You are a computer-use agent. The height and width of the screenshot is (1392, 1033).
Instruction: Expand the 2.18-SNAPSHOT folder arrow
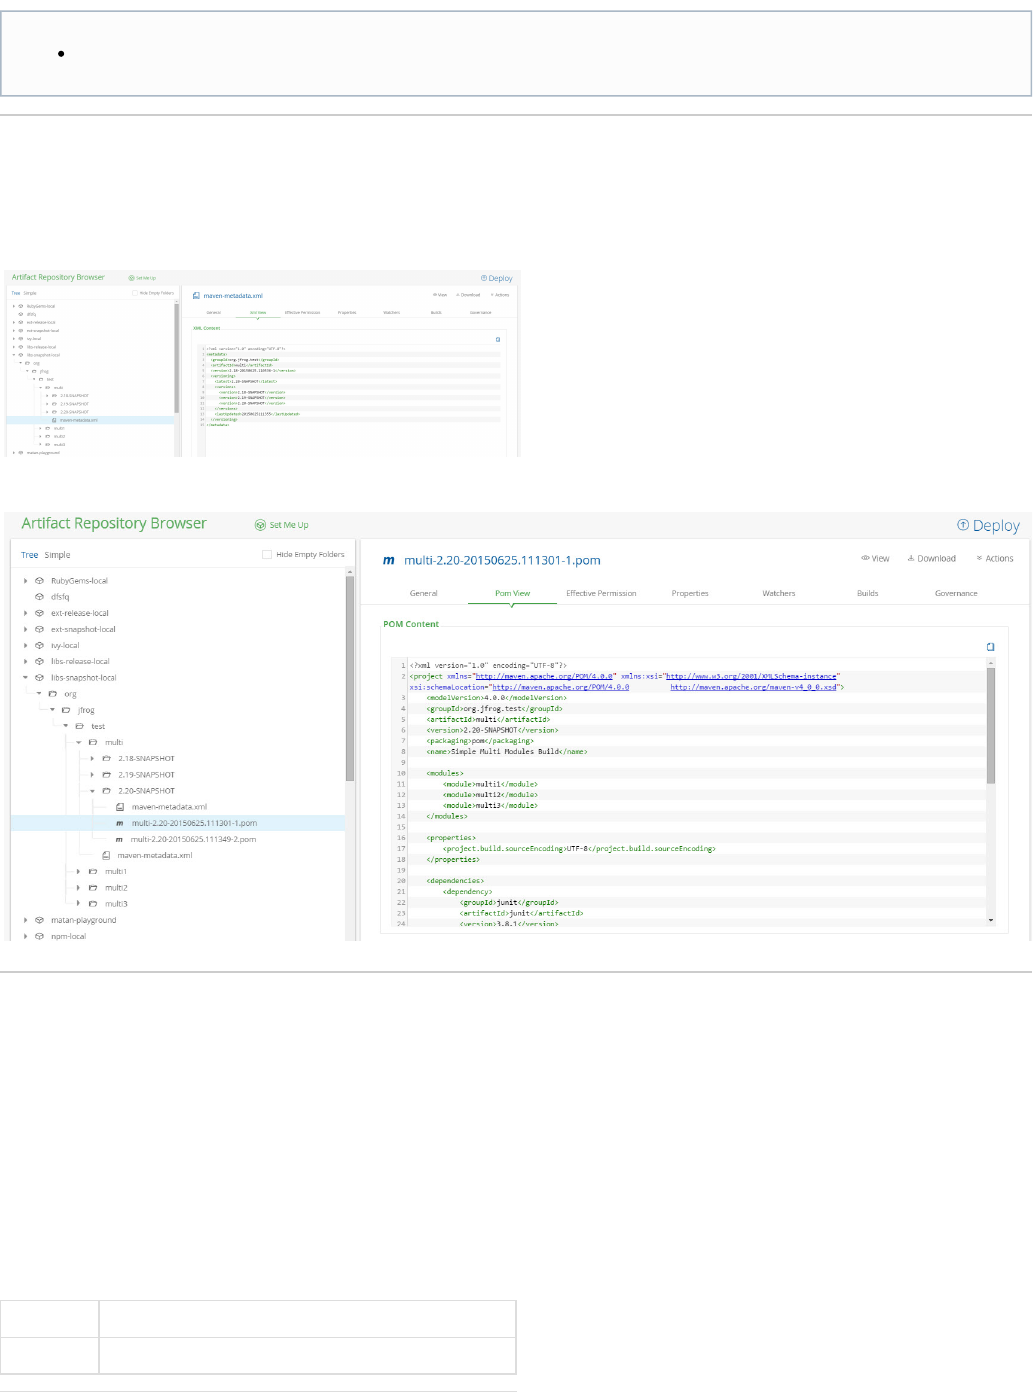[92, 758]
